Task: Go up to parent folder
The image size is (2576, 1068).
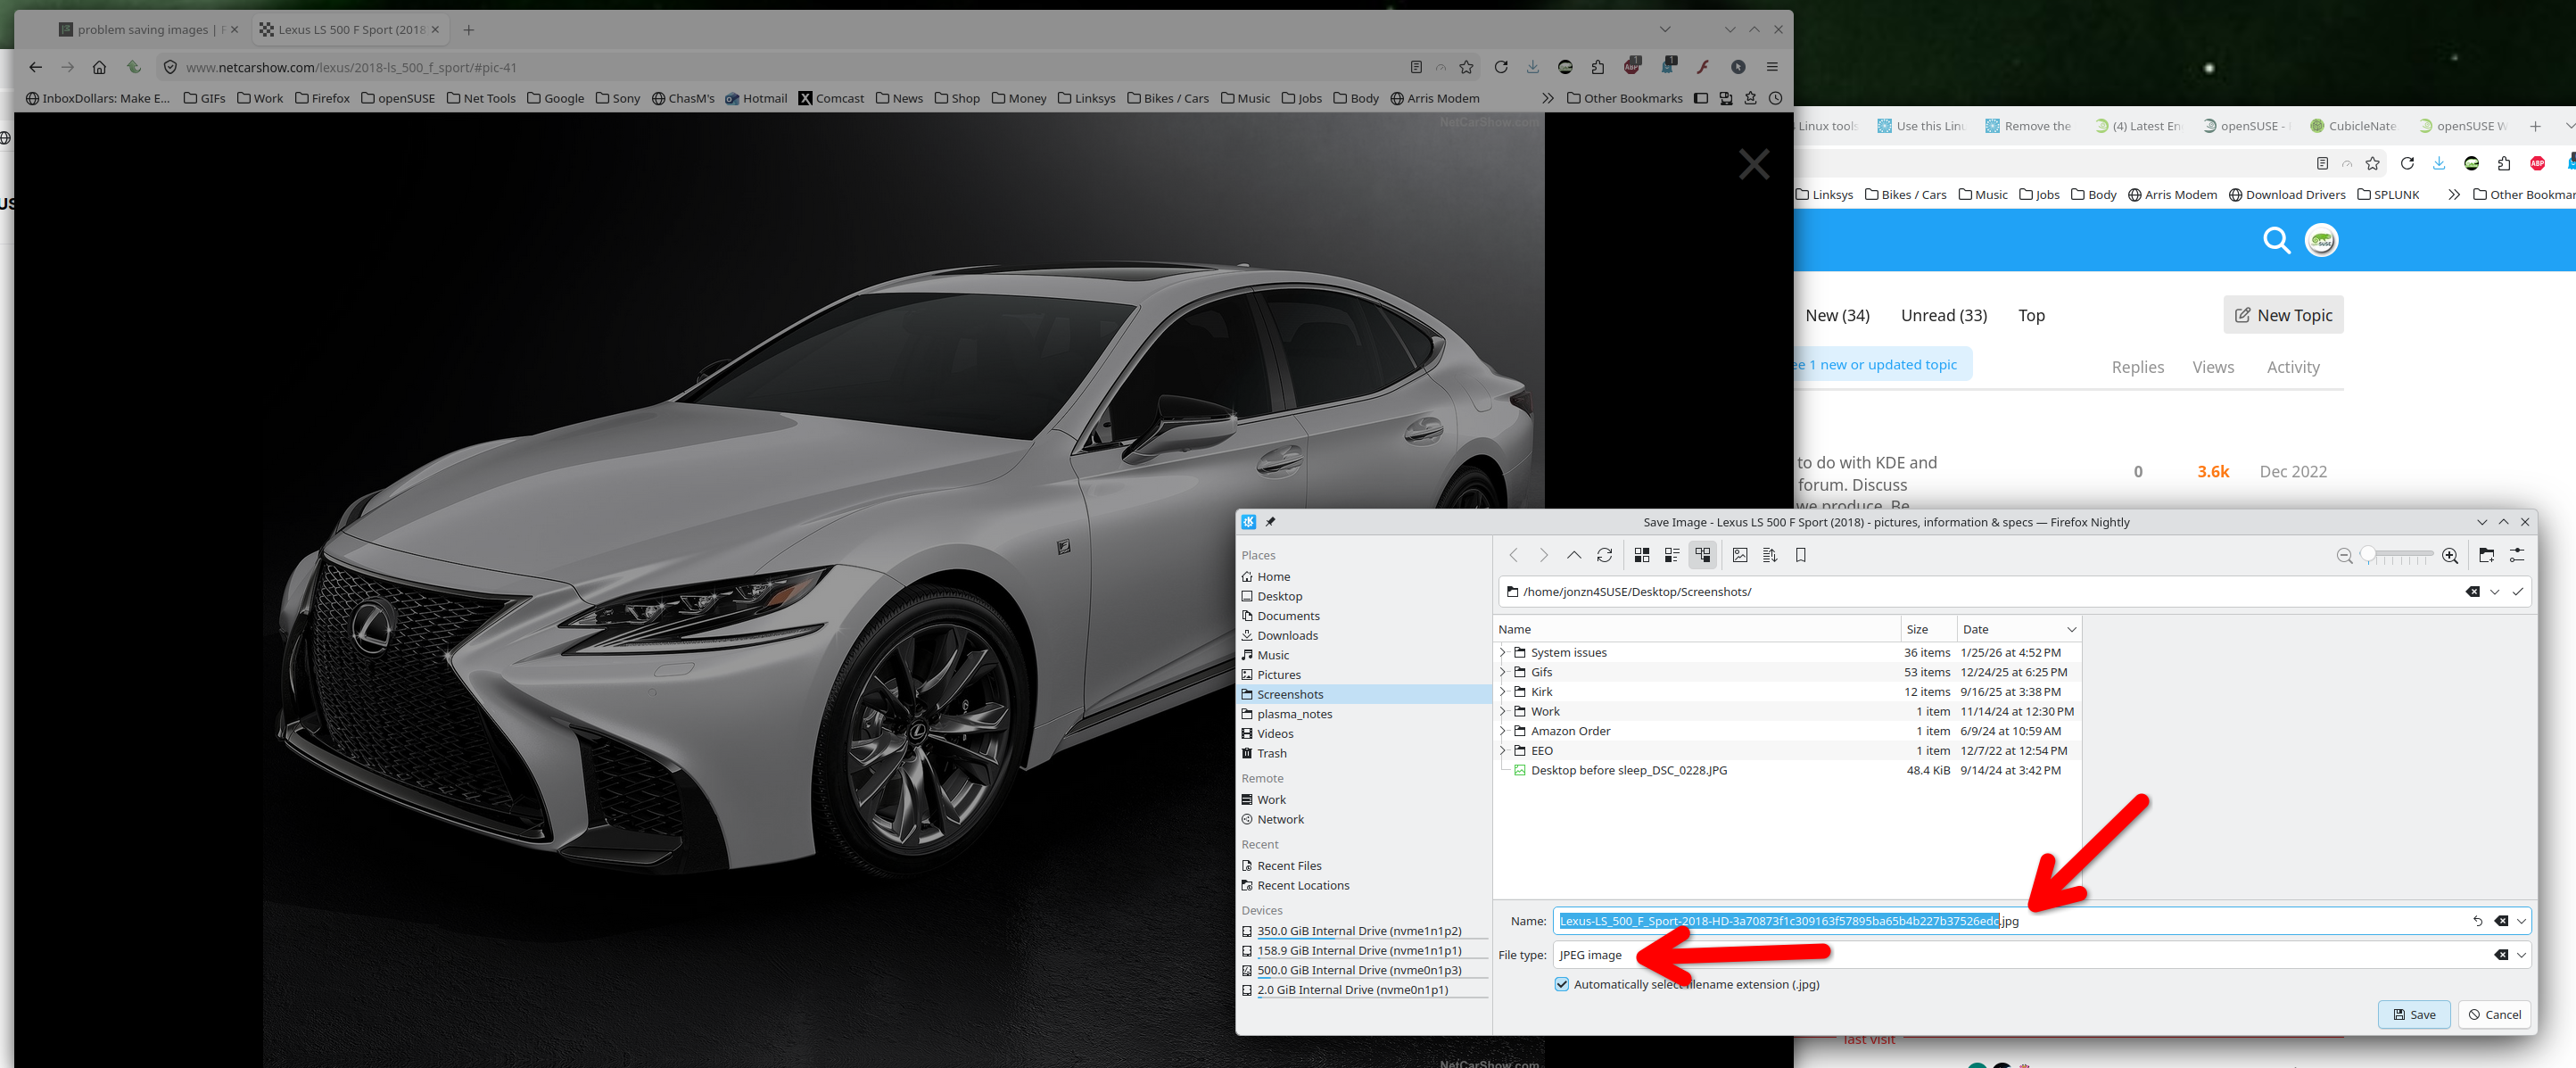Action: (x=1573, y=555)
